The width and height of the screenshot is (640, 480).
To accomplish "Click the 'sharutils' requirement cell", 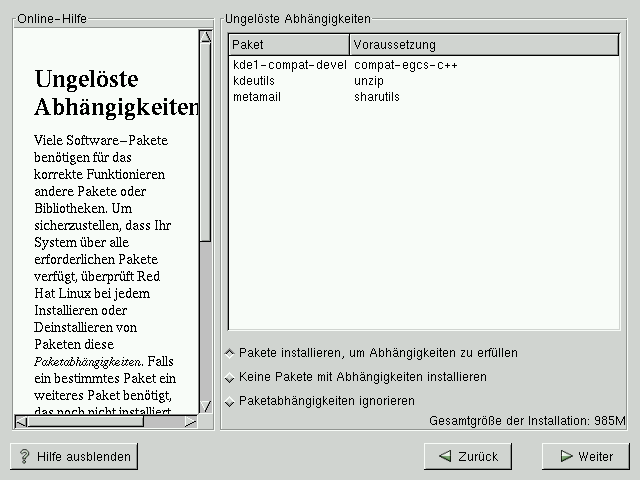I will point(377,97).
